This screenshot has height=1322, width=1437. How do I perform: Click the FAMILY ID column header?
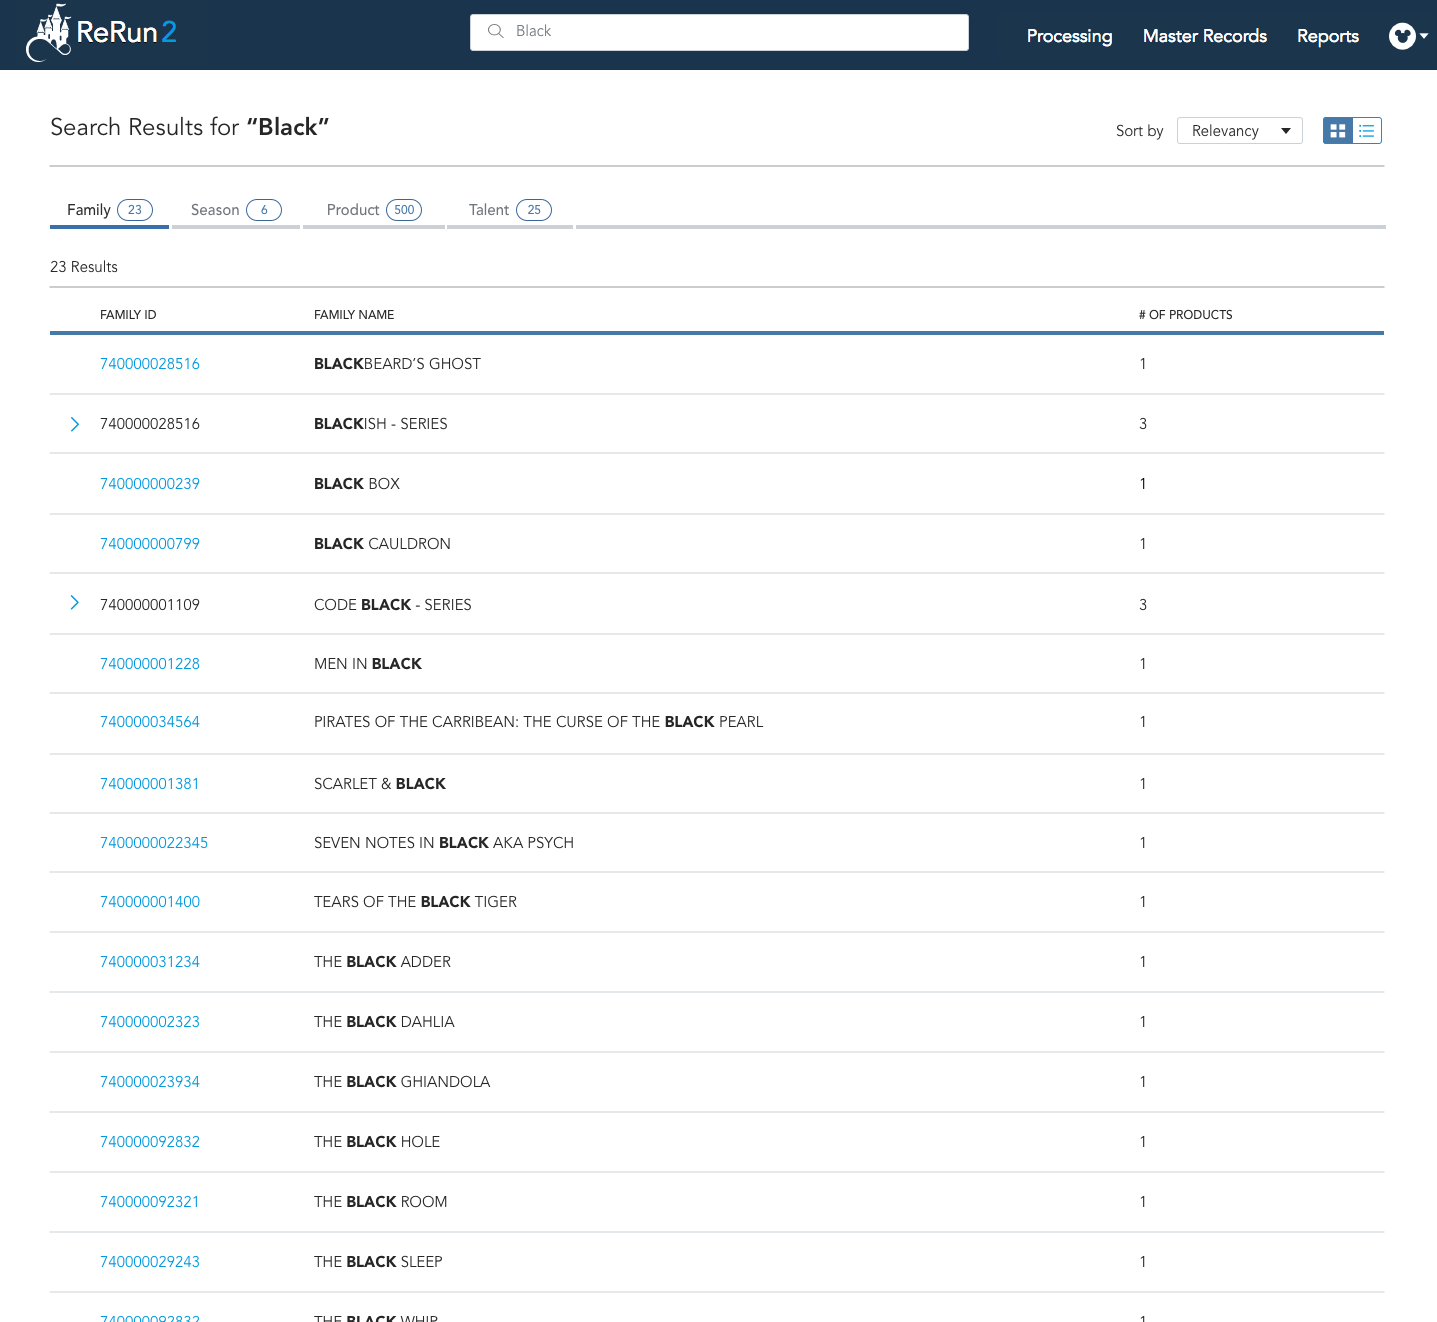[x=128, y=315]
